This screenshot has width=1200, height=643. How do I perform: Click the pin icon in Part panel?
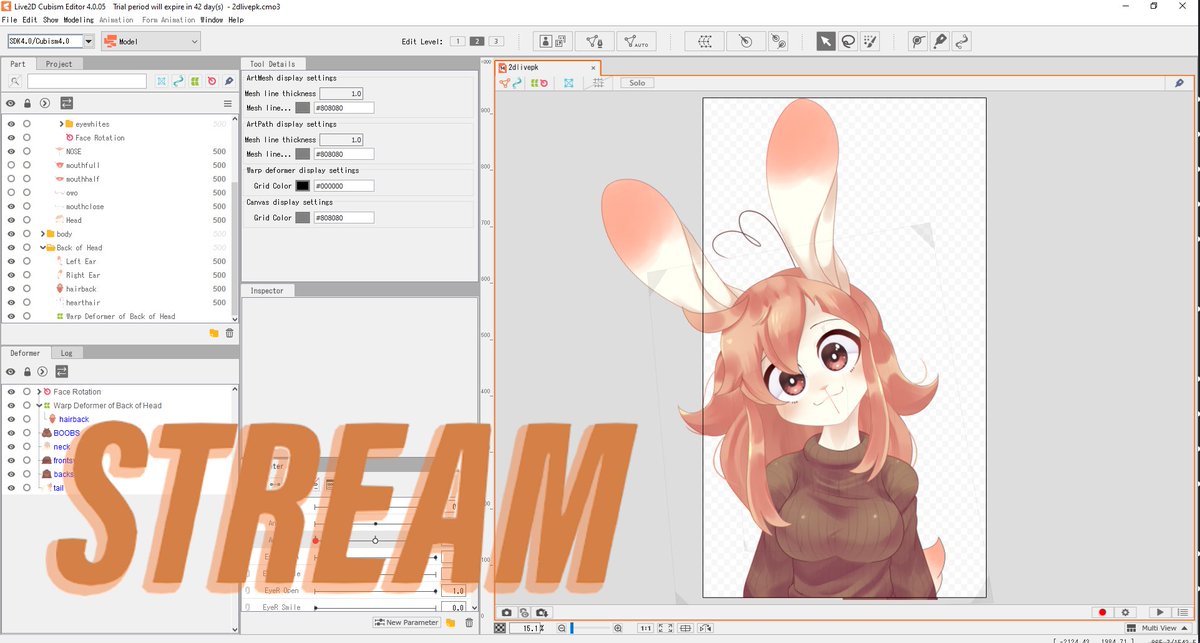coord(229,81)
